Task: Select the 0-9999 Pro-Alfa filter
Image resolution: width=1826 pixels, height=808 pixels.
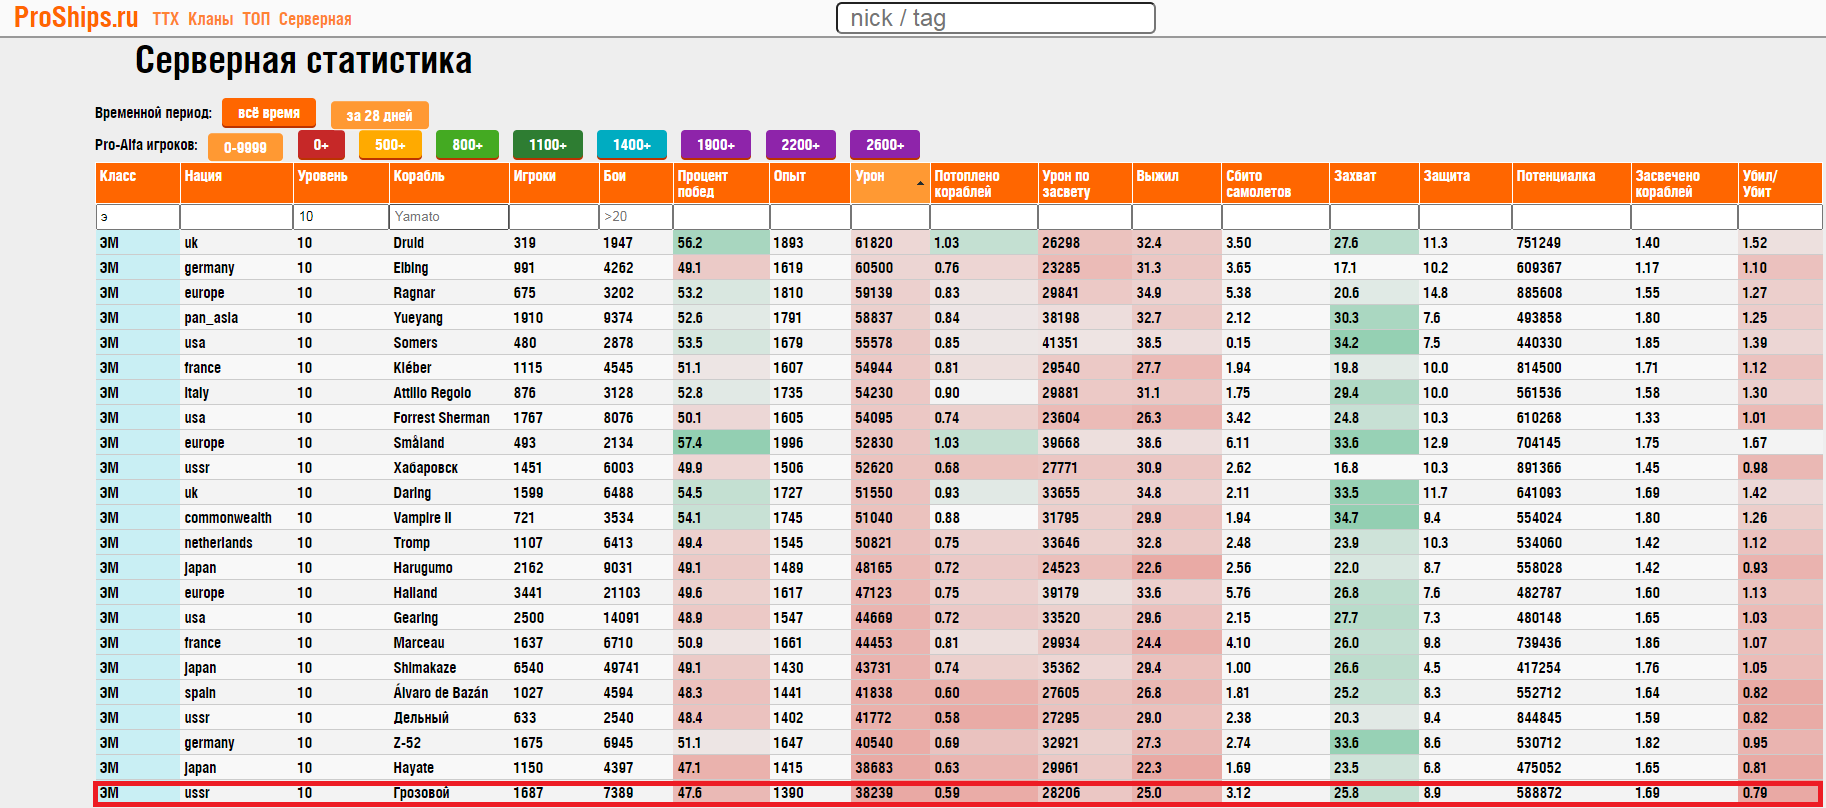Action: click(245, 147)
